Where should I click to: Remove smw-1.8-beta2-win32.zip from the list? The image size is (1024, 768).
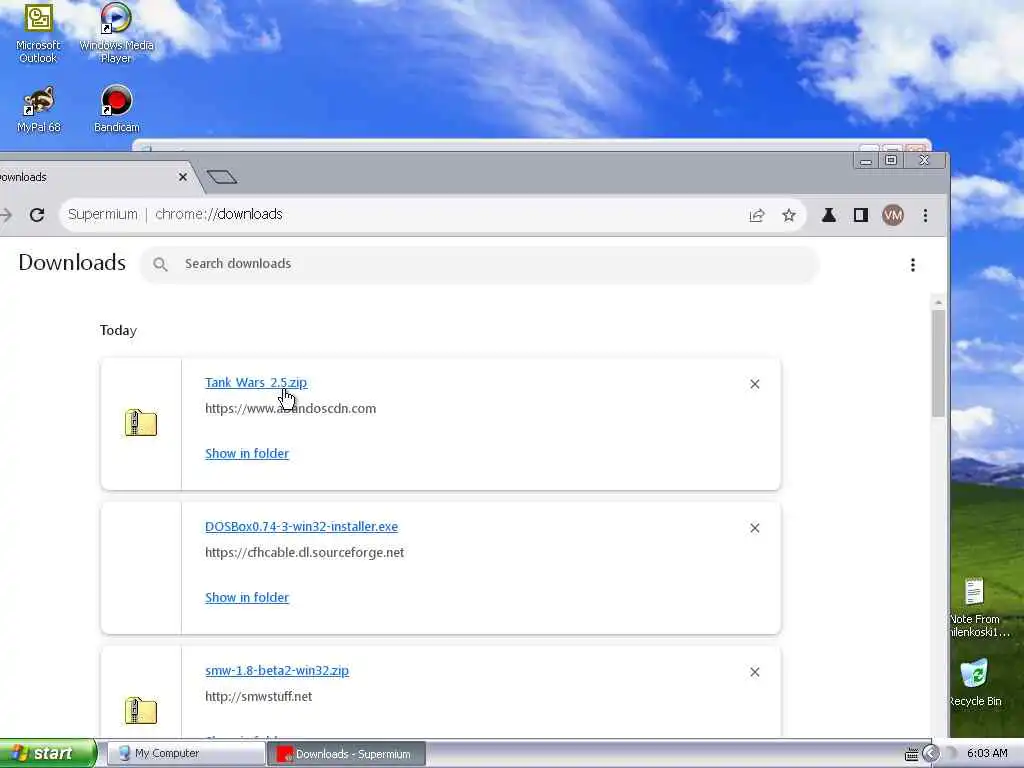point(755,672)
